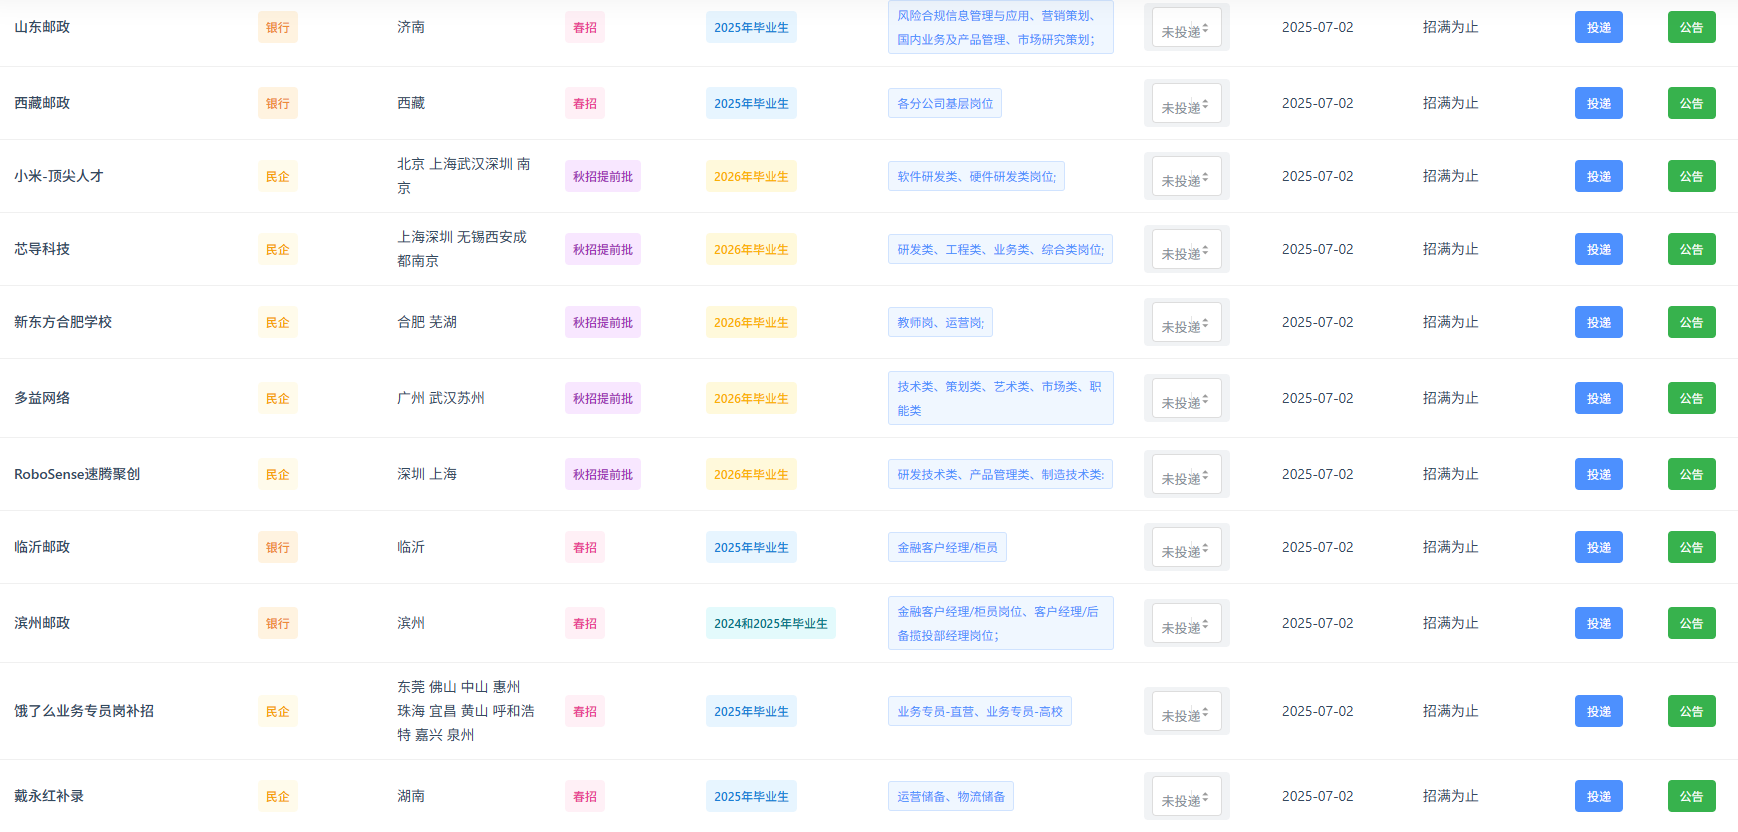Click company name 山东邮政

[x=42, y=27]
